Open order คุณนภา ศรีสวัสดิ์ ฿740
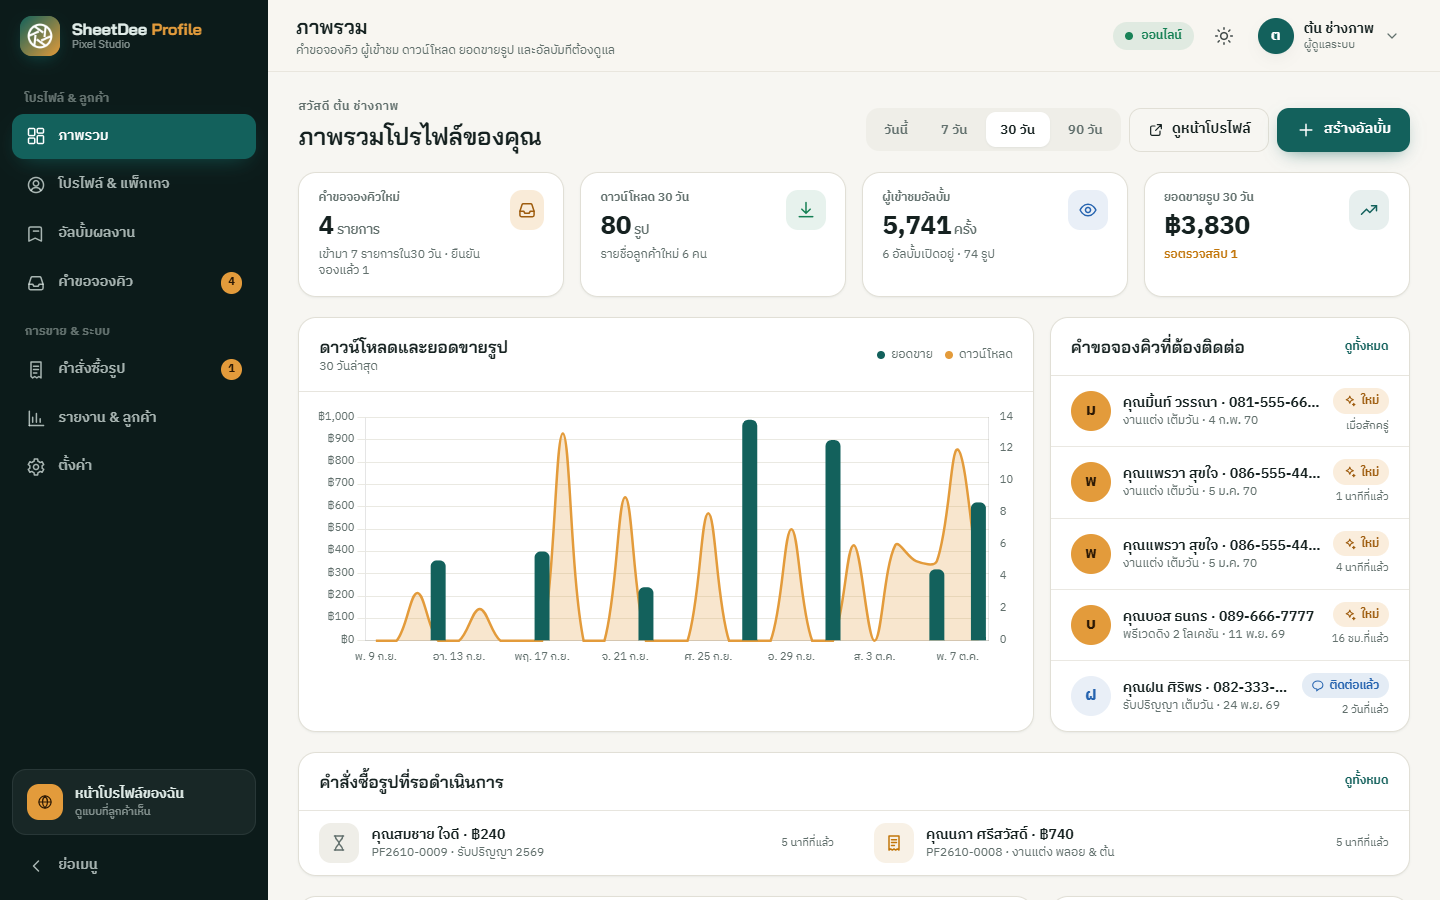 coord(1131,843)
